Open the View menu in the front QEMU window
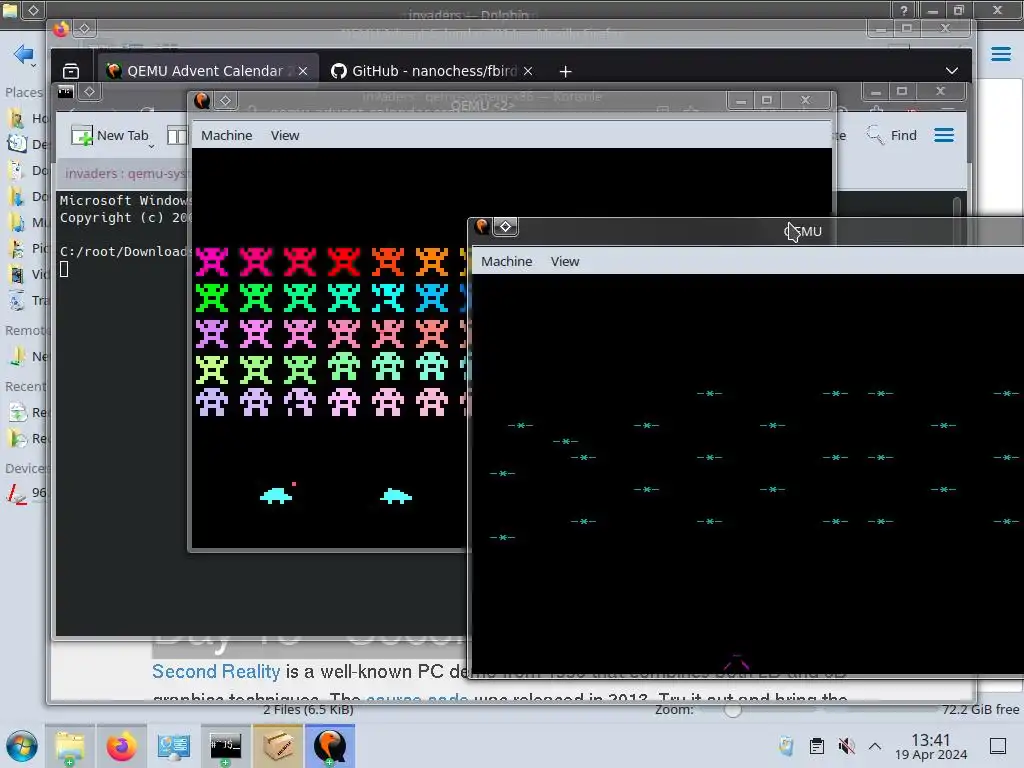Screen dimensions: 1024x768 coord(564,261)
